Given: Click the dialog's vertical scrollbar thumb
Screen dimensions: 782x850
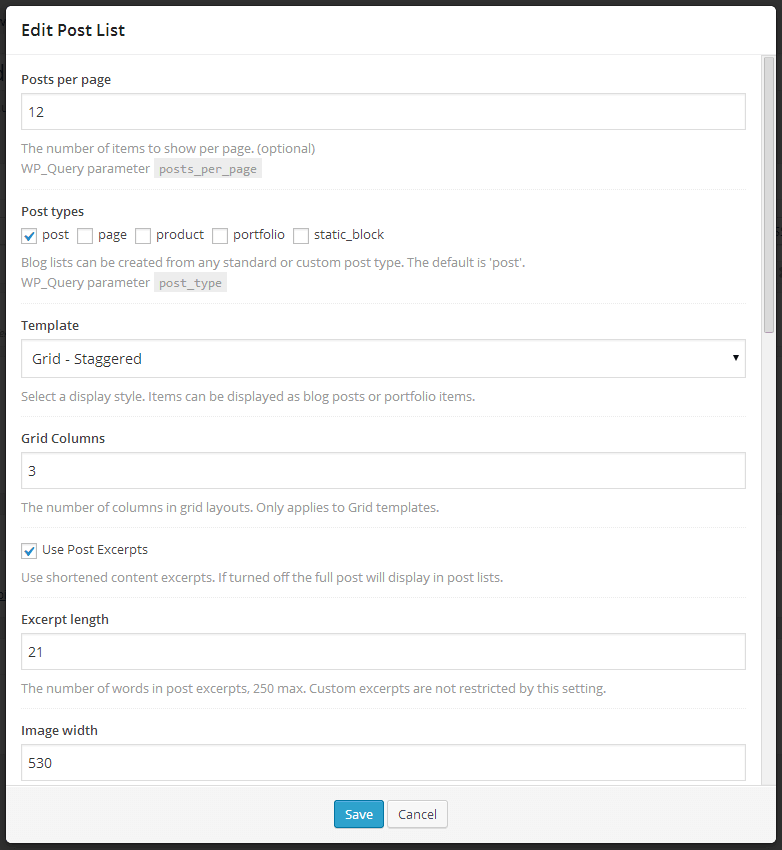Looking at the screenshot, I should (x=768, y=195).
